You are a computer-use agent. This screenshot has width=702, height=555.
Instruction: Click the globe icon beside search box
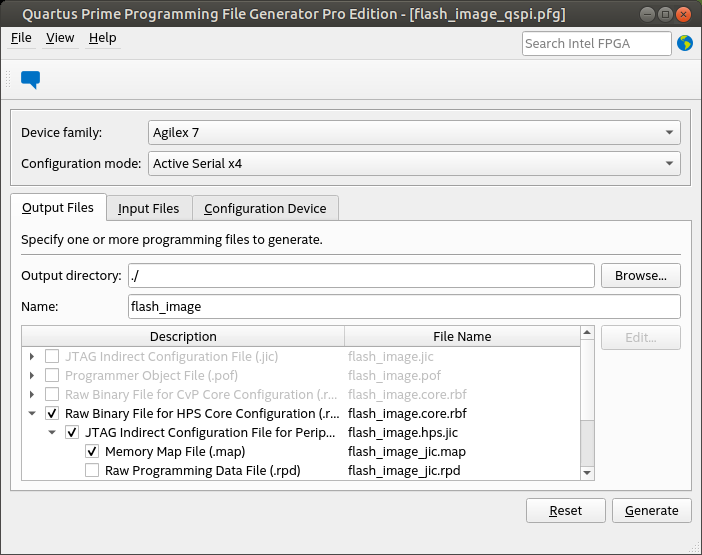click(x=685, y=43)
